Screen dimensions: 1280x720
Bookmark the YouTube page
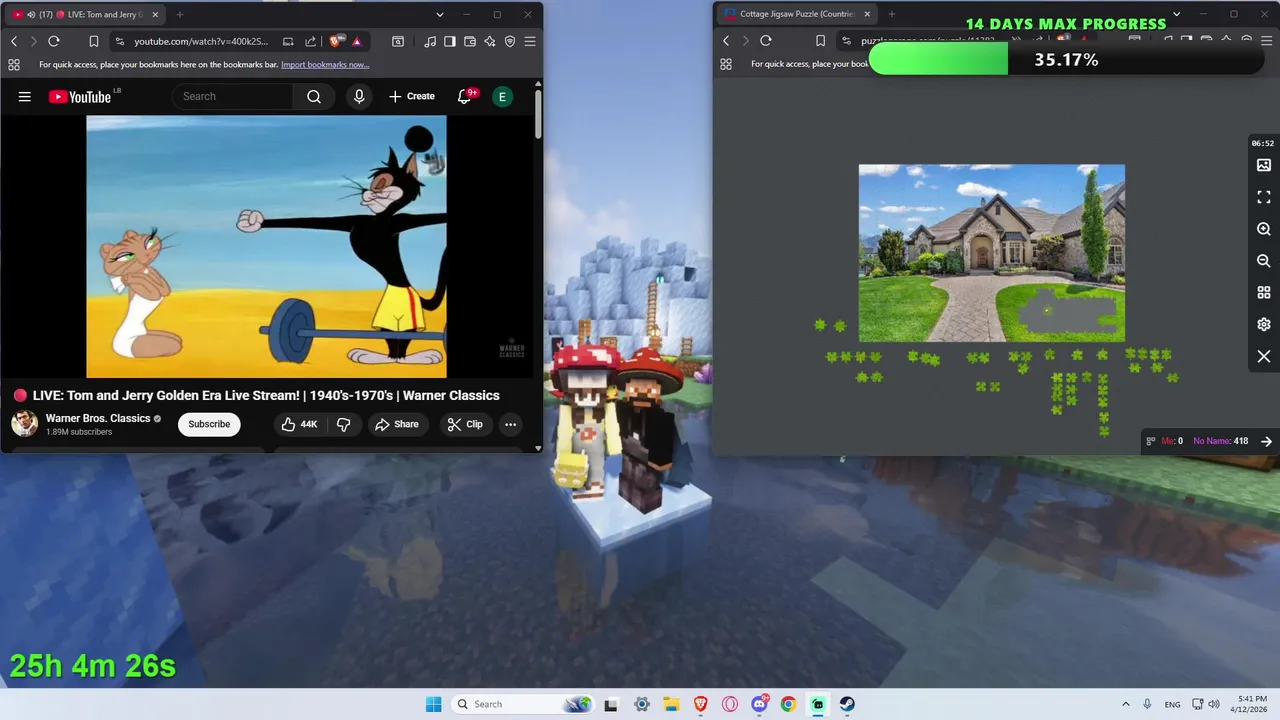93,41
